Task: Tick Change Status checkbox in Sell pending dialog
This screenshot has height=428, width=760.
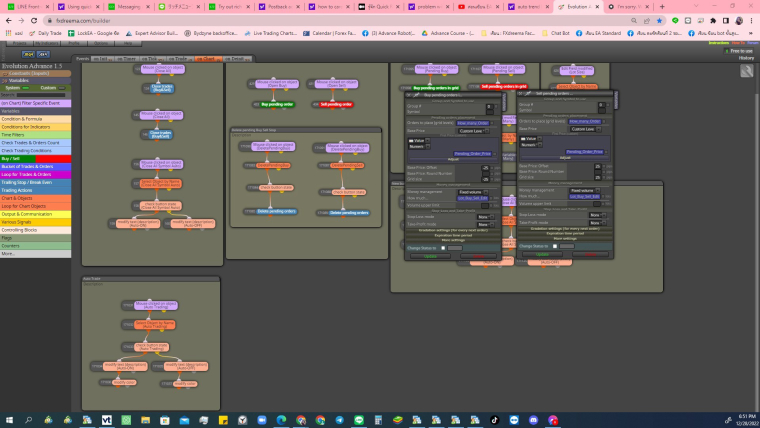Action: coord(555,246)
